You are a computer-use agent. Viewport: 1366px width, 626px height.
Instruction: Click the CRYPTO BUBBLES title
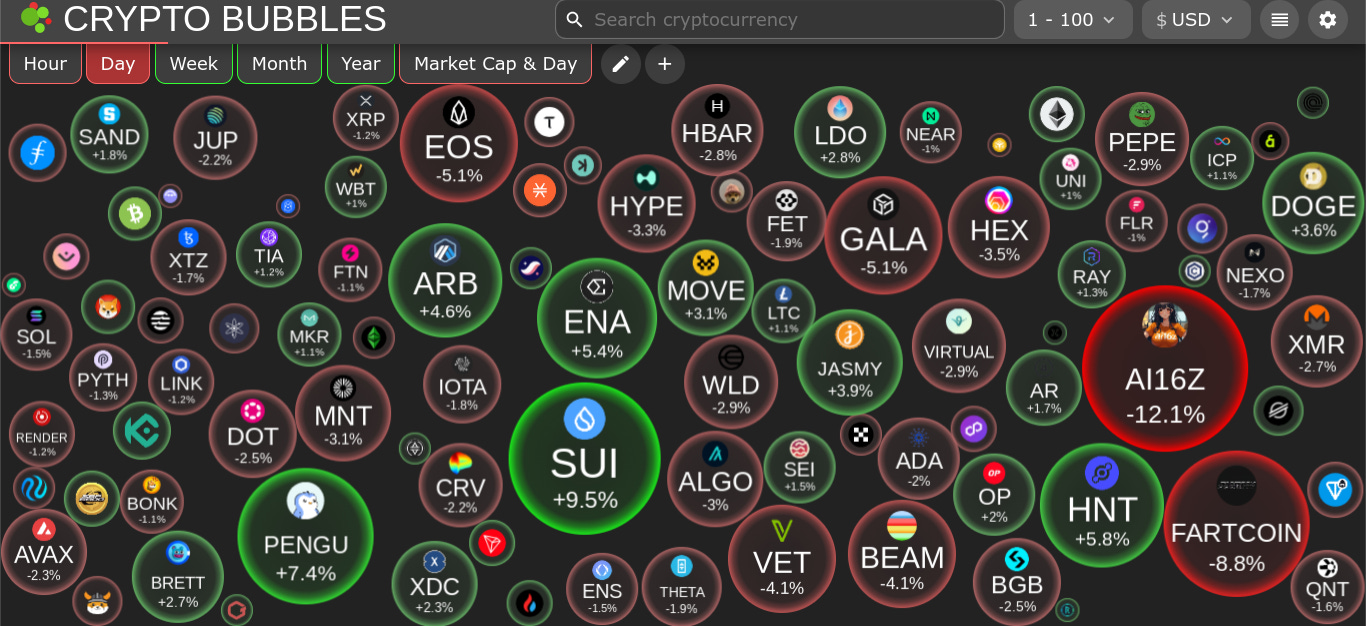[225, 18]
